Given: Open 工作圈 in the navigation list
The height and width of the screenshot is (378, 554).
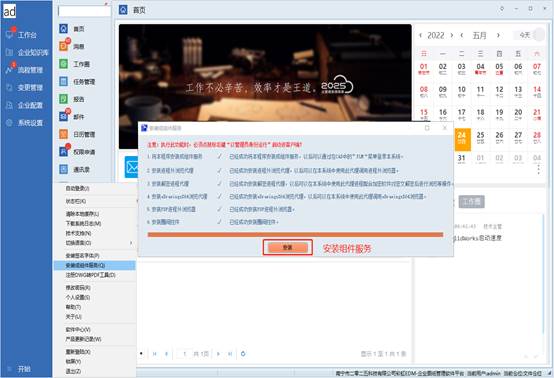Looking at the screenshot, I should pos(75,64).
